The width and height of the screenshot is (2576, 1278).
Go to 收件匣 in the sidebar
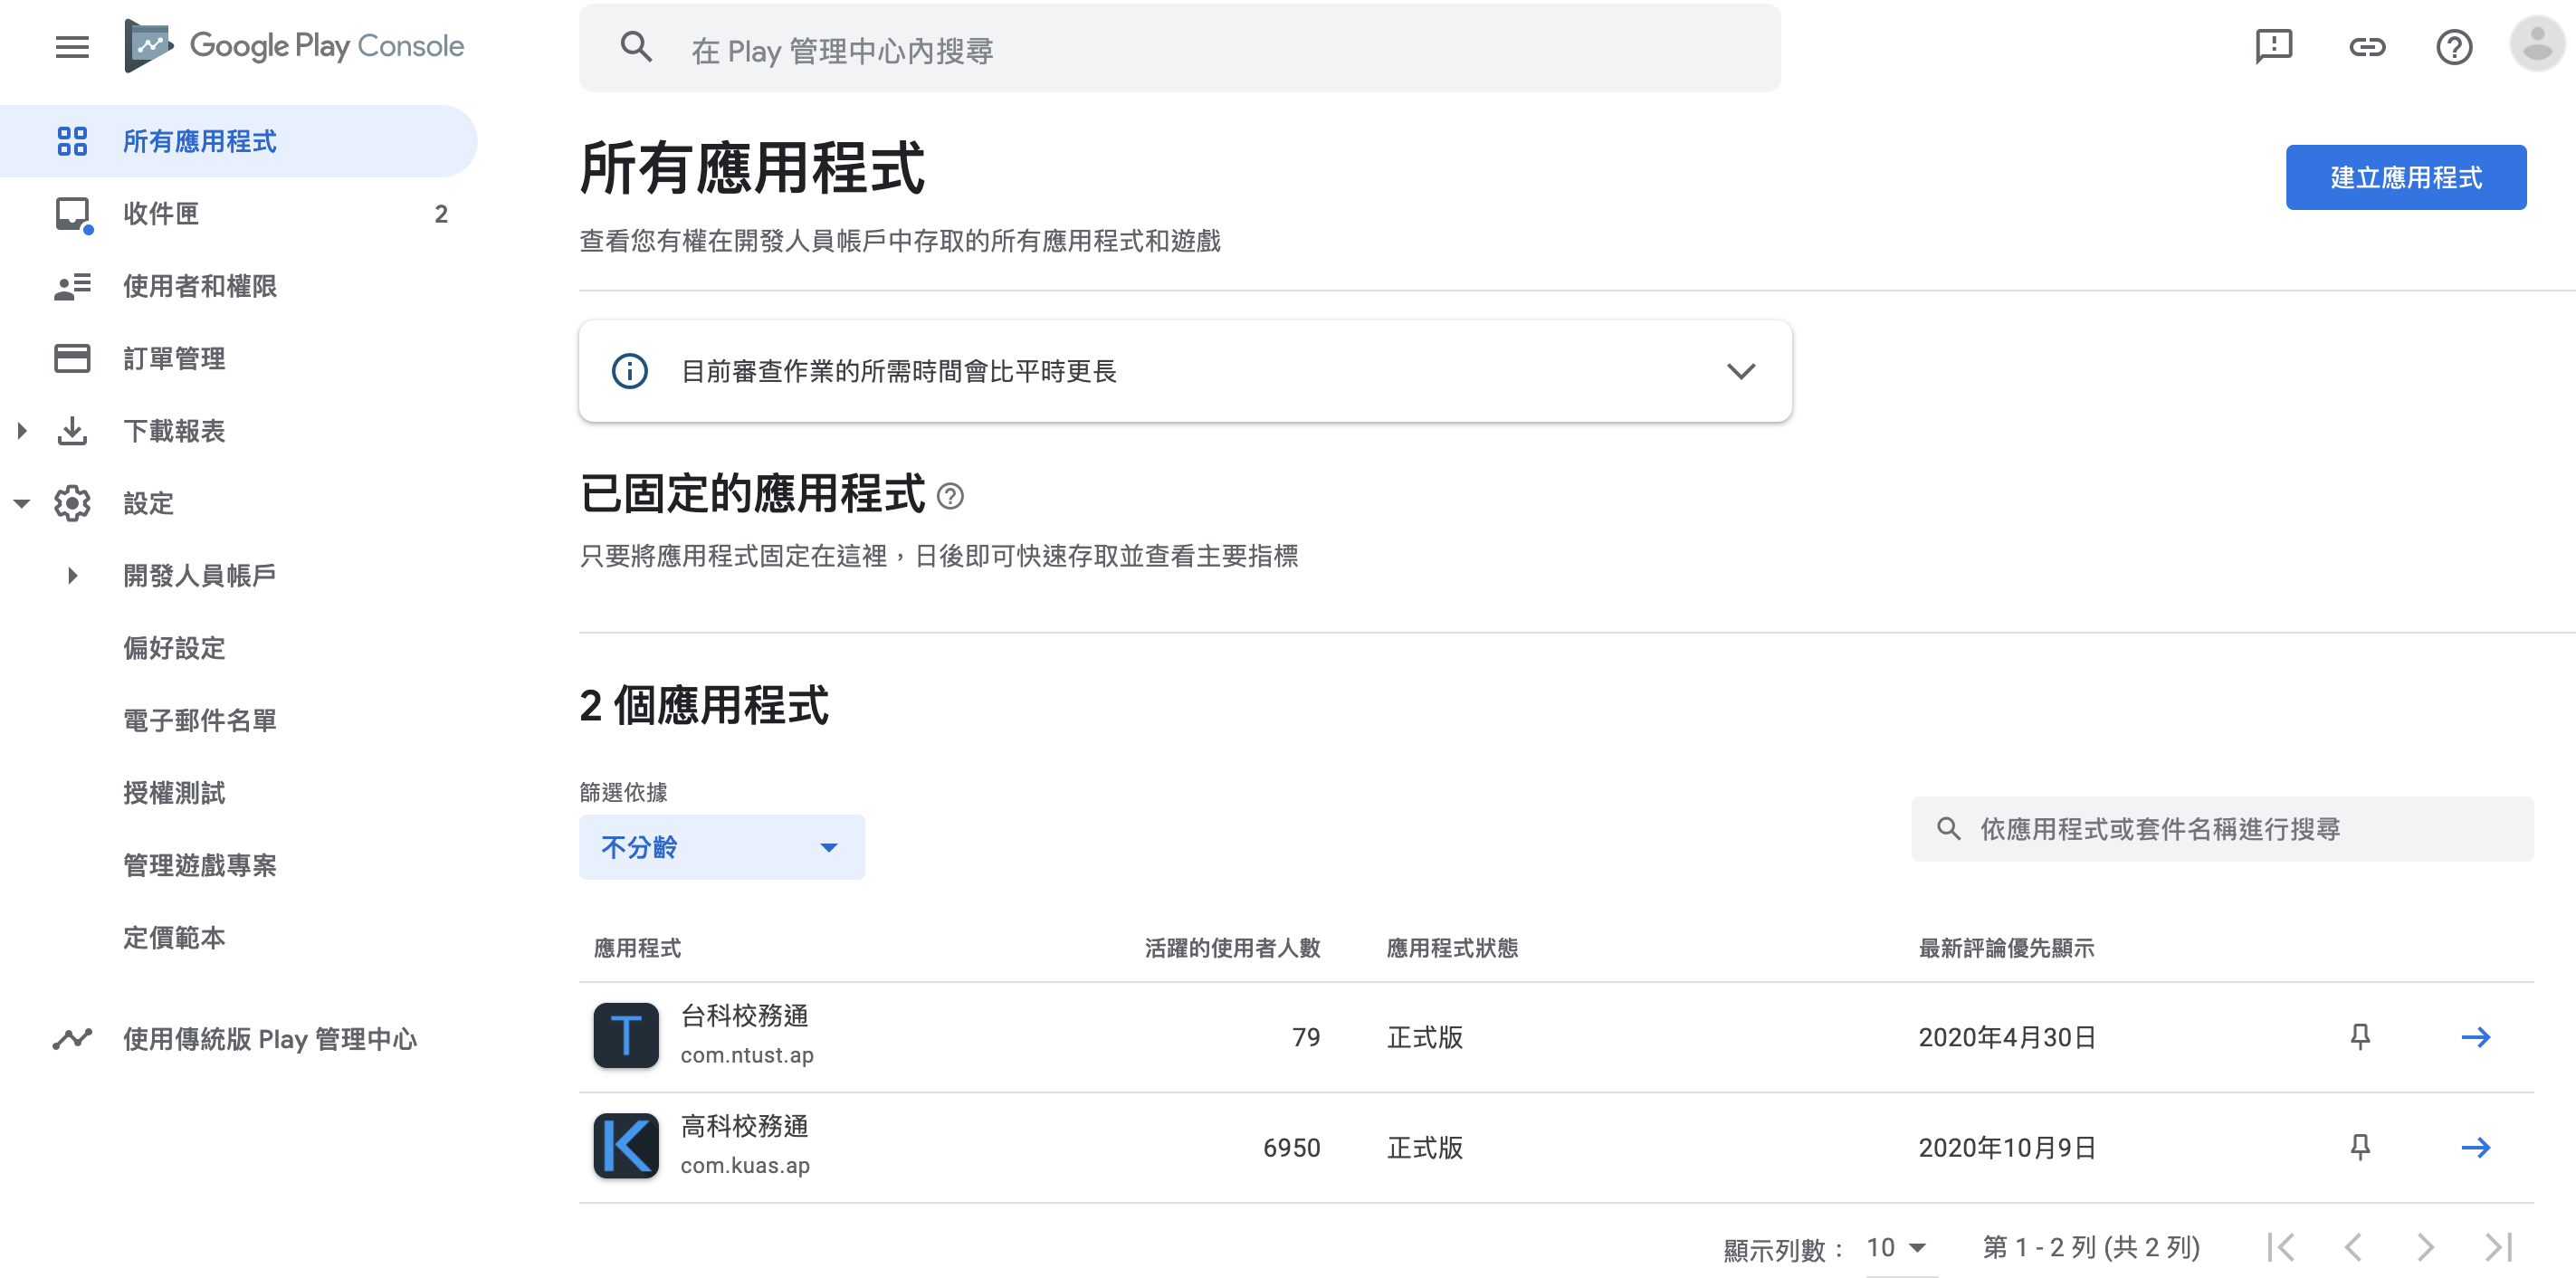coord(160,214)
